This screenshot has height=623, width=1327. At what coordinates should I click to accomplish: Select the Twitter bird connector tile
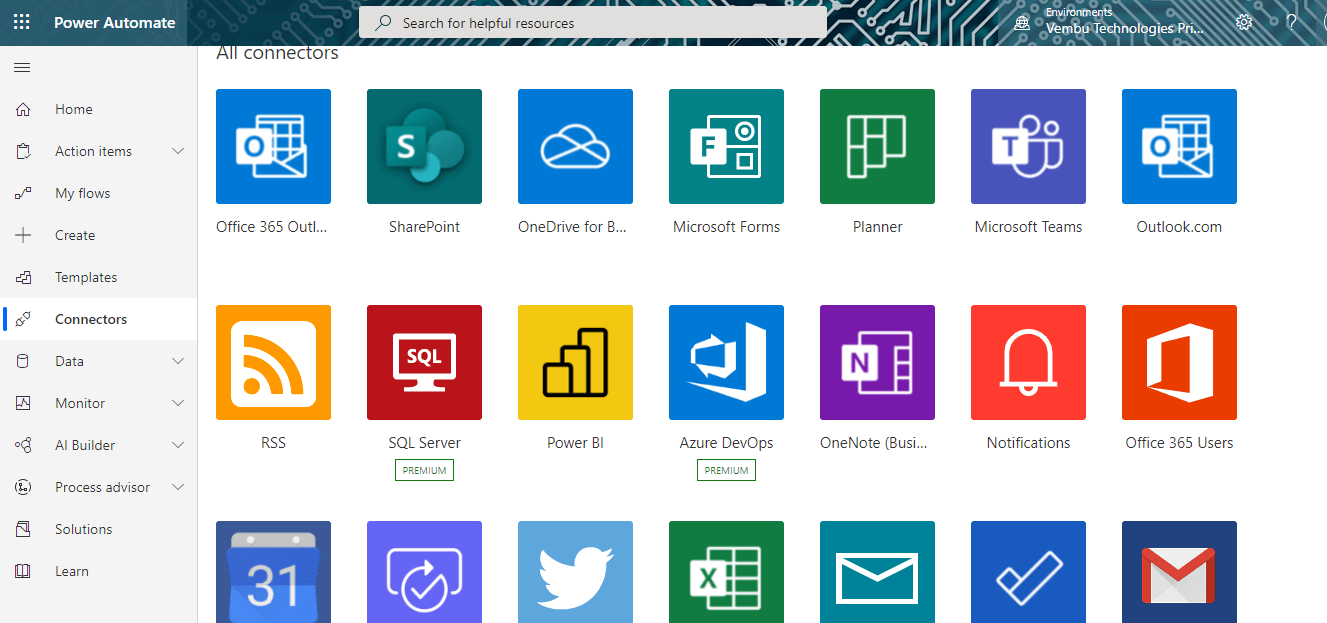point(575,572)
